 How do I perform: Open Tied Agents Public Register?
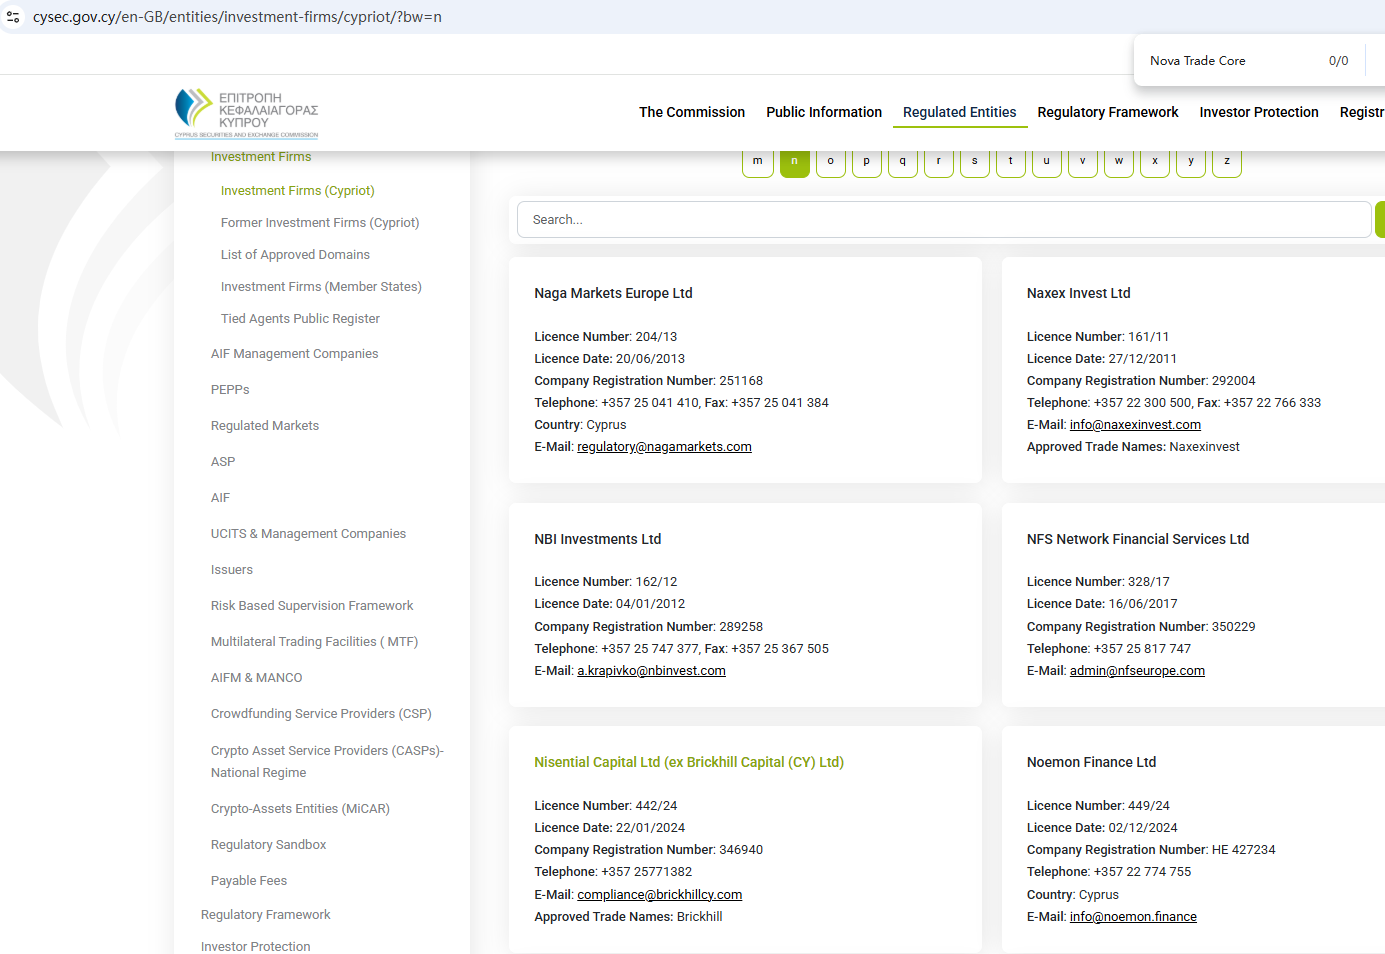click(x=300, y=319)
